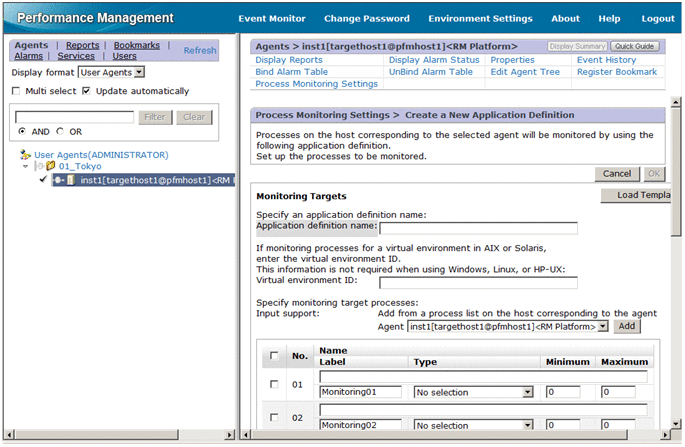Image resolution: width=685 pixels, height=447 pixels.
Task: Select the 01_Tokyo tree folder
Action: click(x=80, y=166)
